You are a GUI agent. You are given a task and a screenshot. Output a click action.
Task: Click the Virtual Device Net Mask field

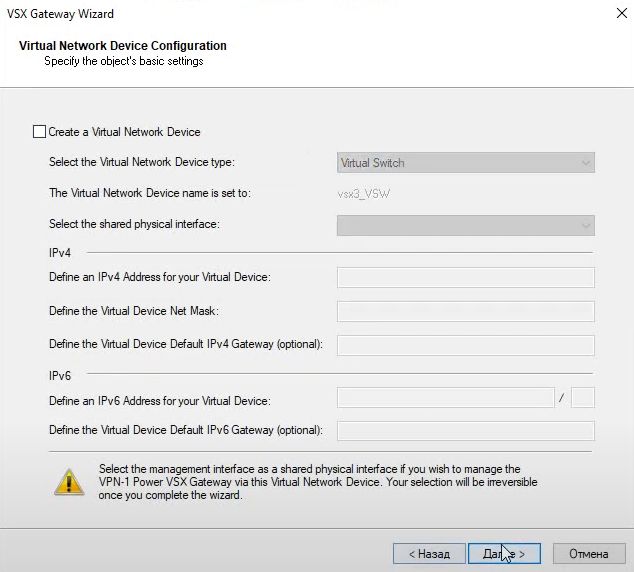pos(465,311)
